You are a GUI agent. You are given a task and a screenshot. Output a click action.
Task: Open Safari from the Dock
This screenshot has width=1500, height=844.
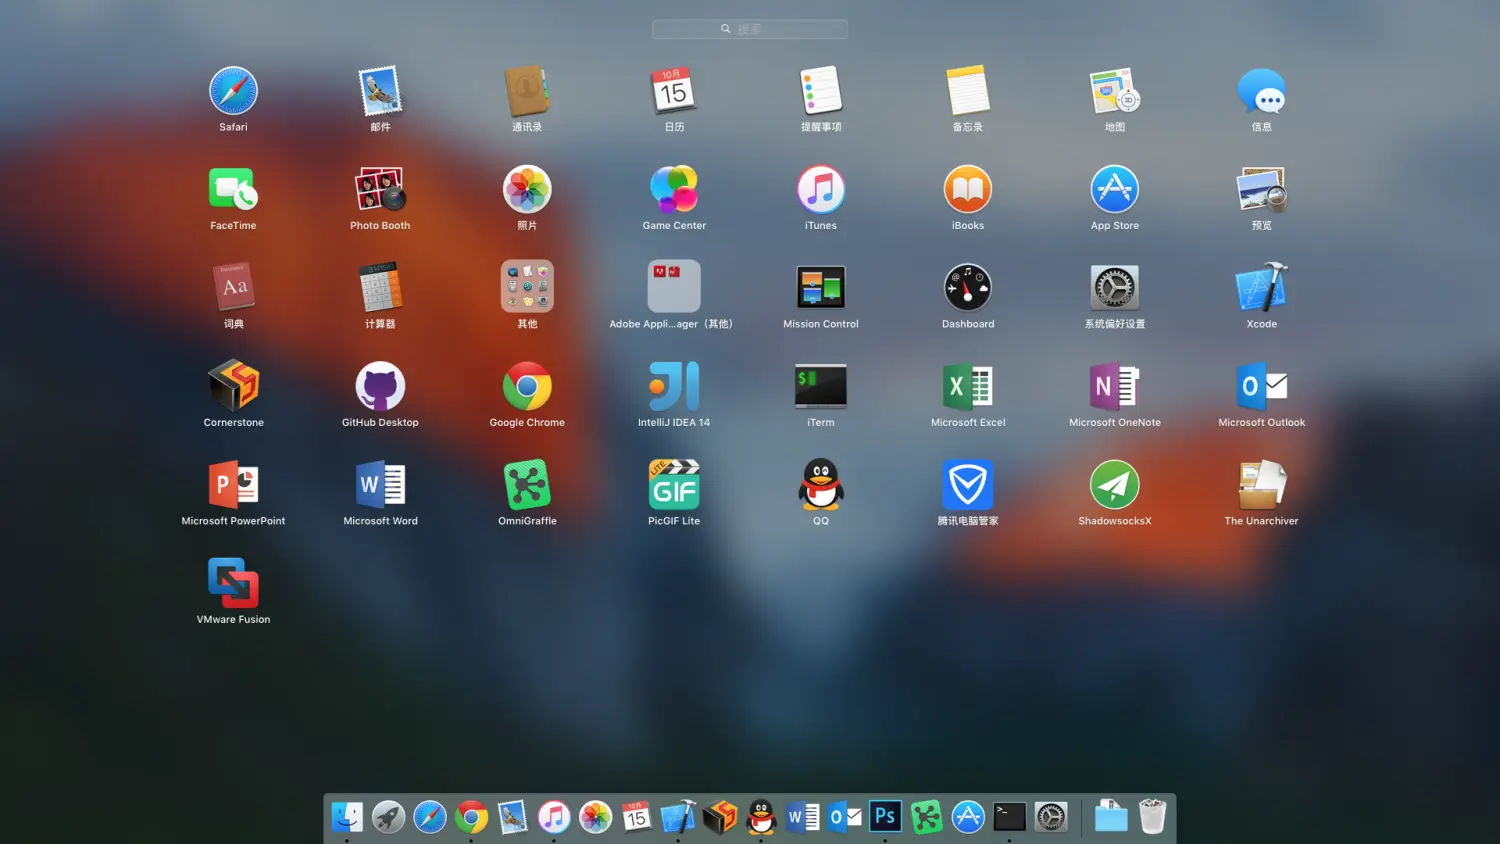click(430, 817)
